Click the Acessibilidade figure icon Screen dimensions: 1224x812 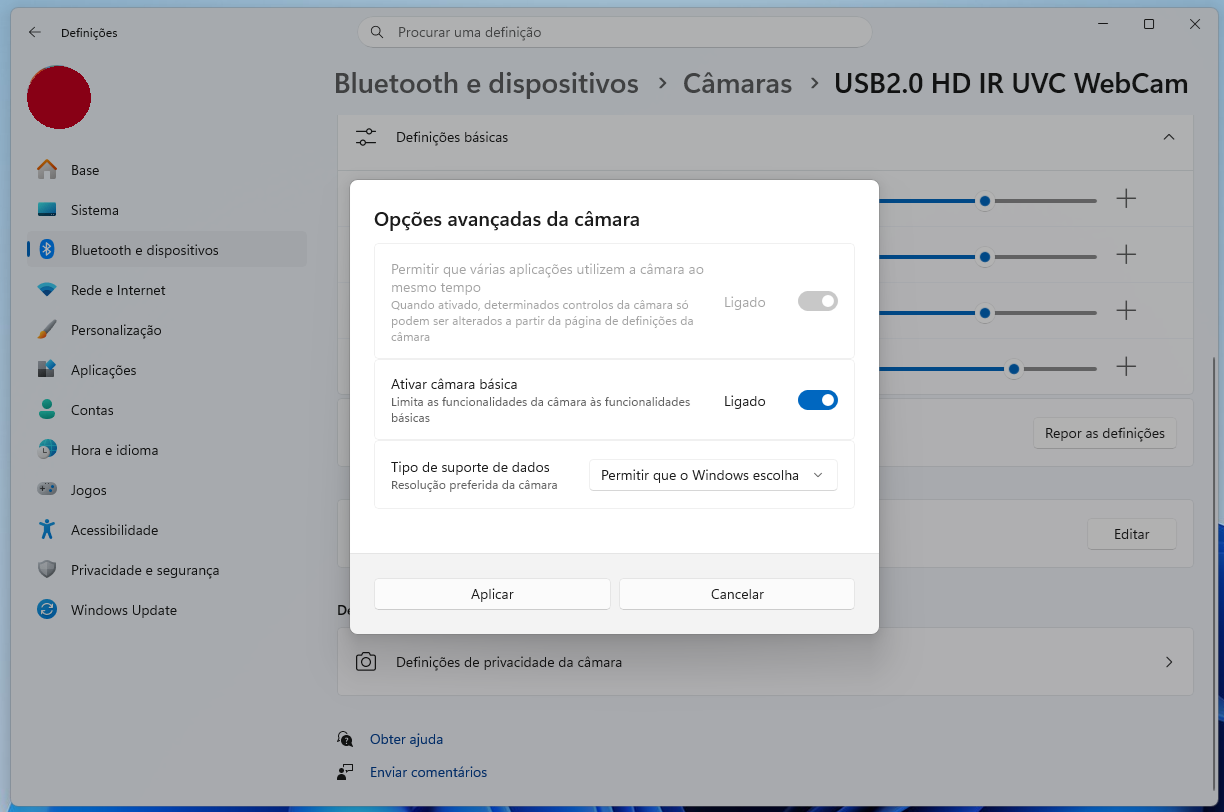(x=47, y=530)
